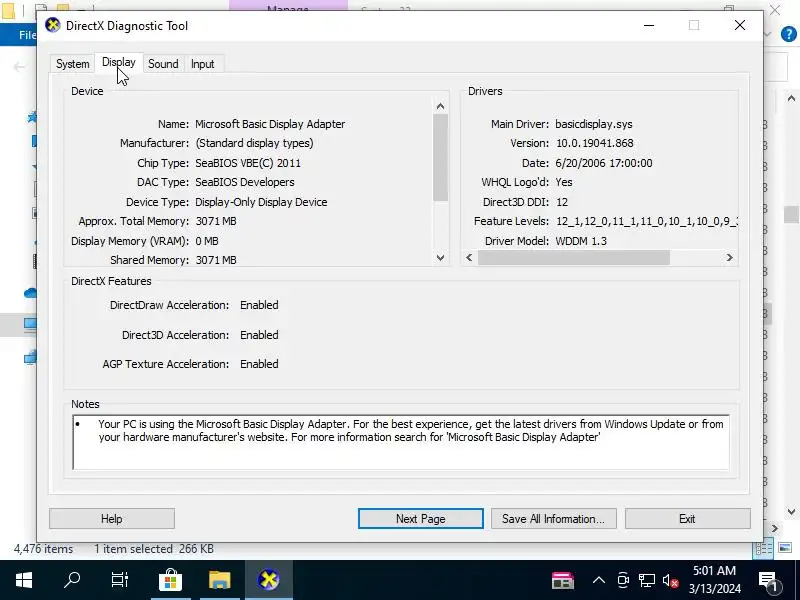Click the Device panel vertical scrollbar thumb

(440, 157)
